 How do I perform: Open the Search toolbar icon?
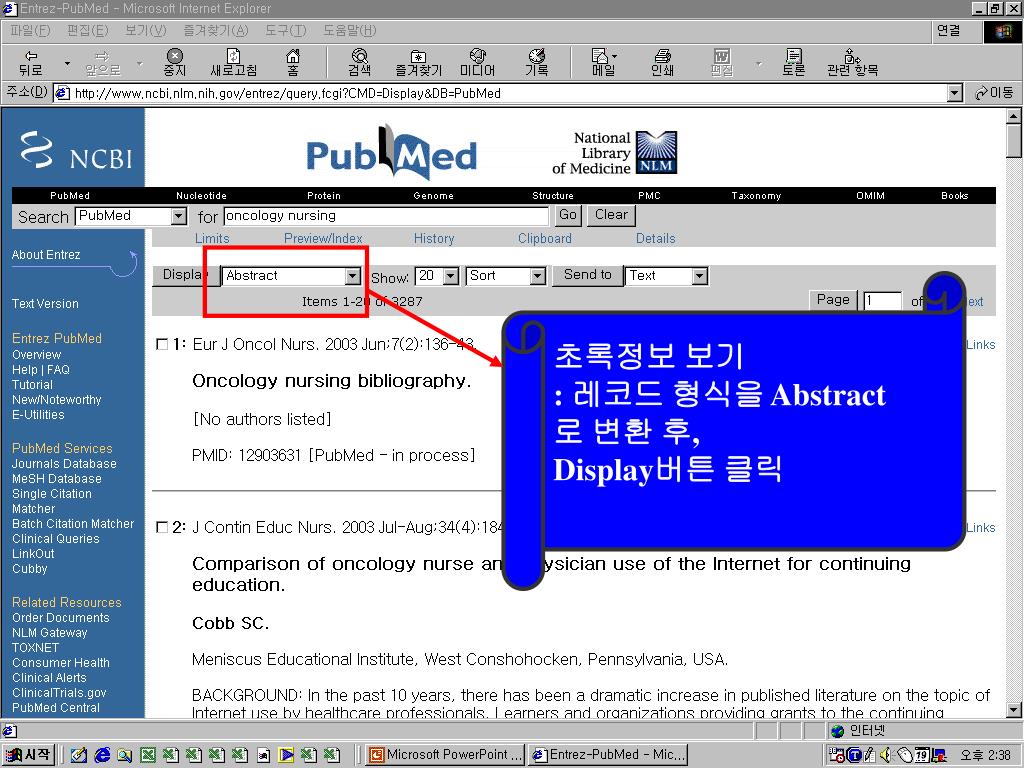coord(359,63)
